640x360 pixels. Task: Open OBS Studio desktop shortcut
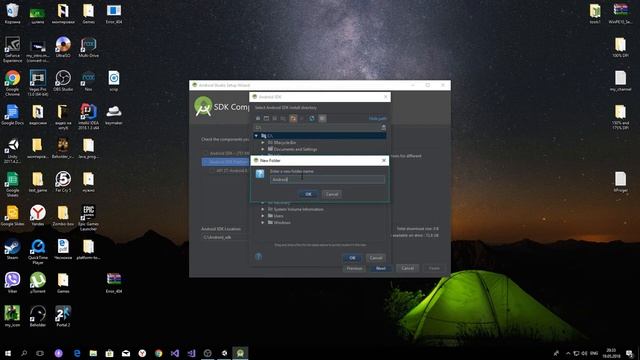point(63,81)
